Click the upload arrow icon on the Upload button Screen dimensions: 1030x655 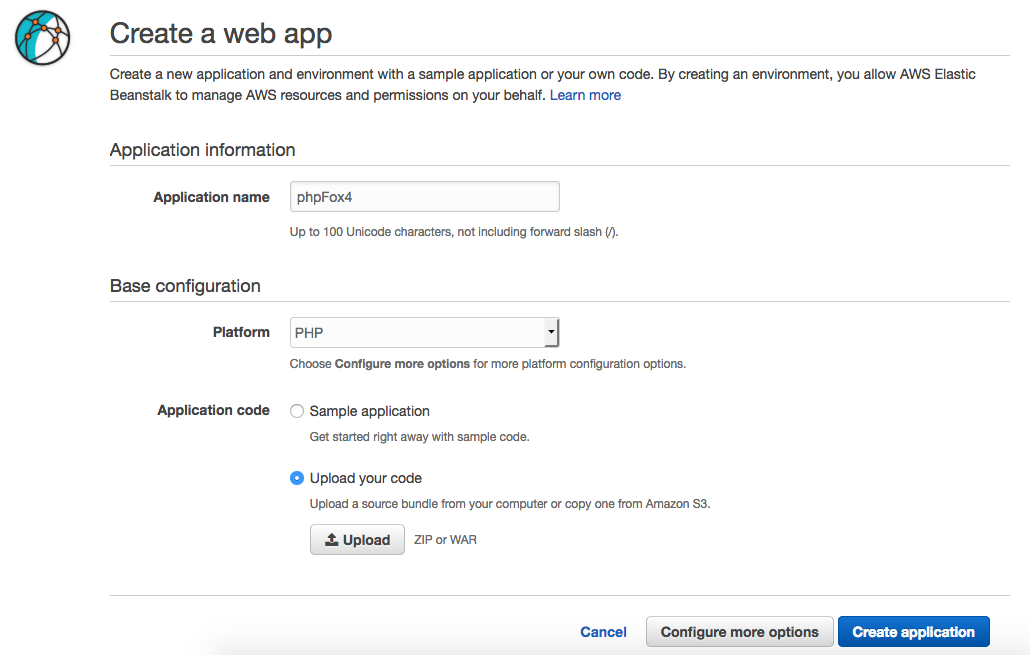coord(332,540)
